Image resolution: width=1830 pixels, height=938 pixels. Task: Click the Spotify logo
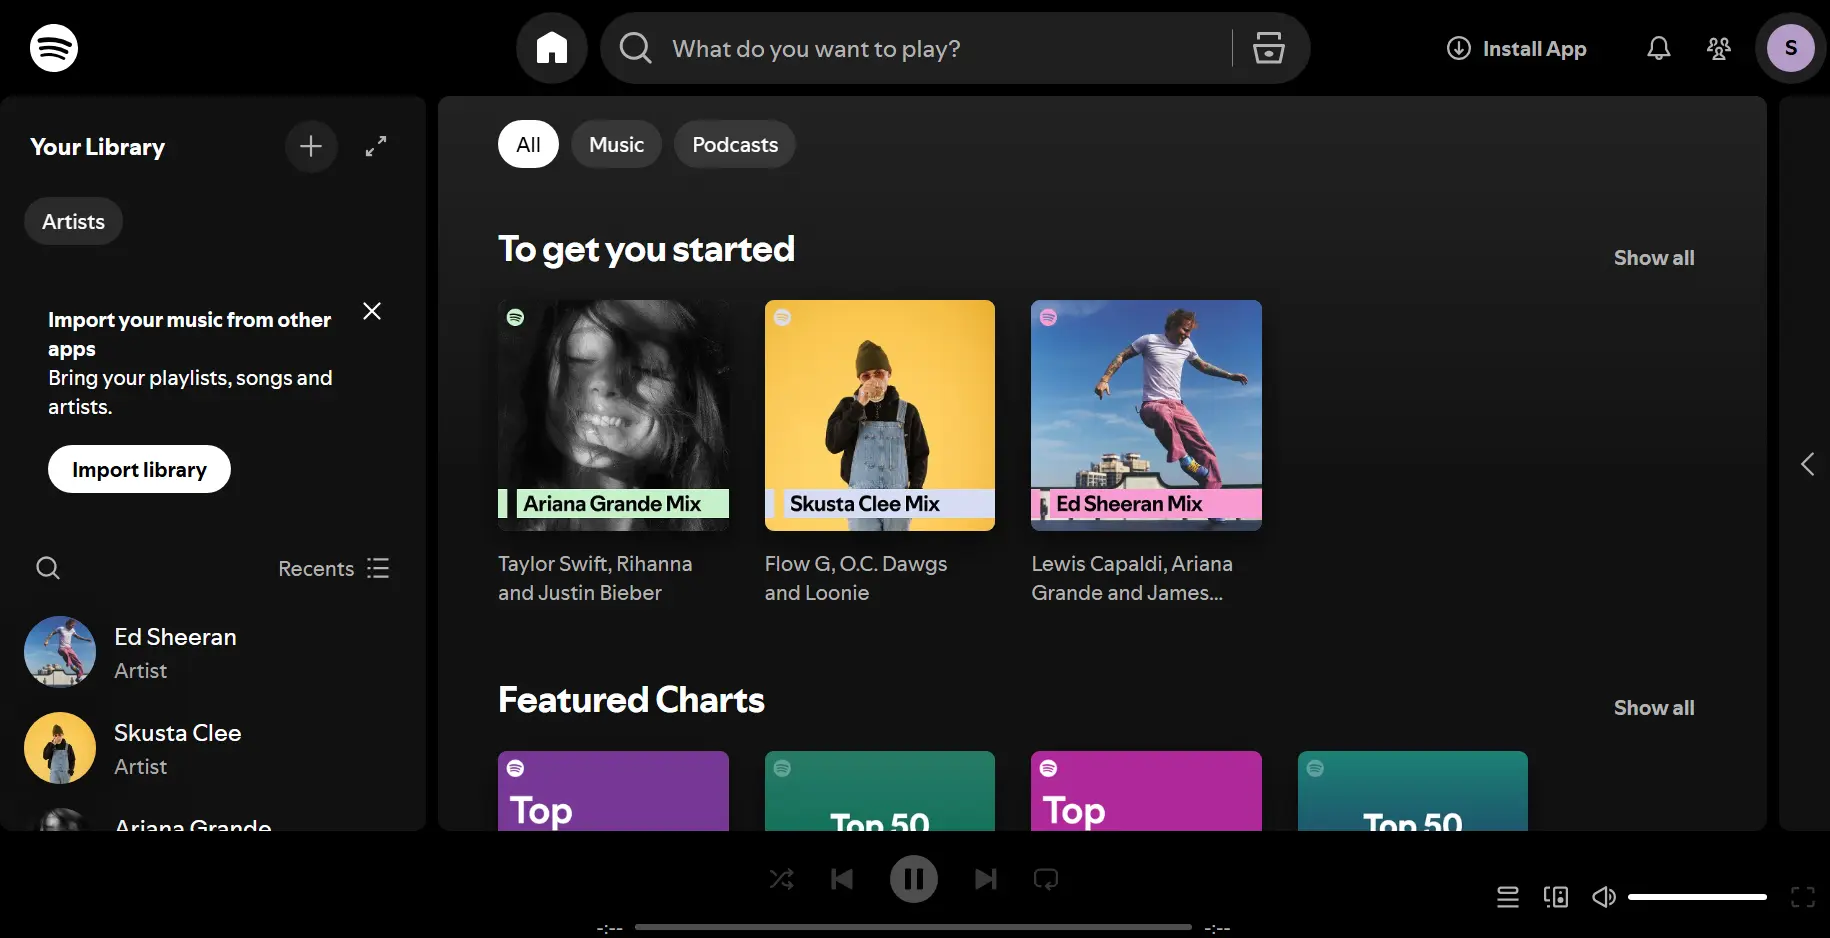coord(54,48)
